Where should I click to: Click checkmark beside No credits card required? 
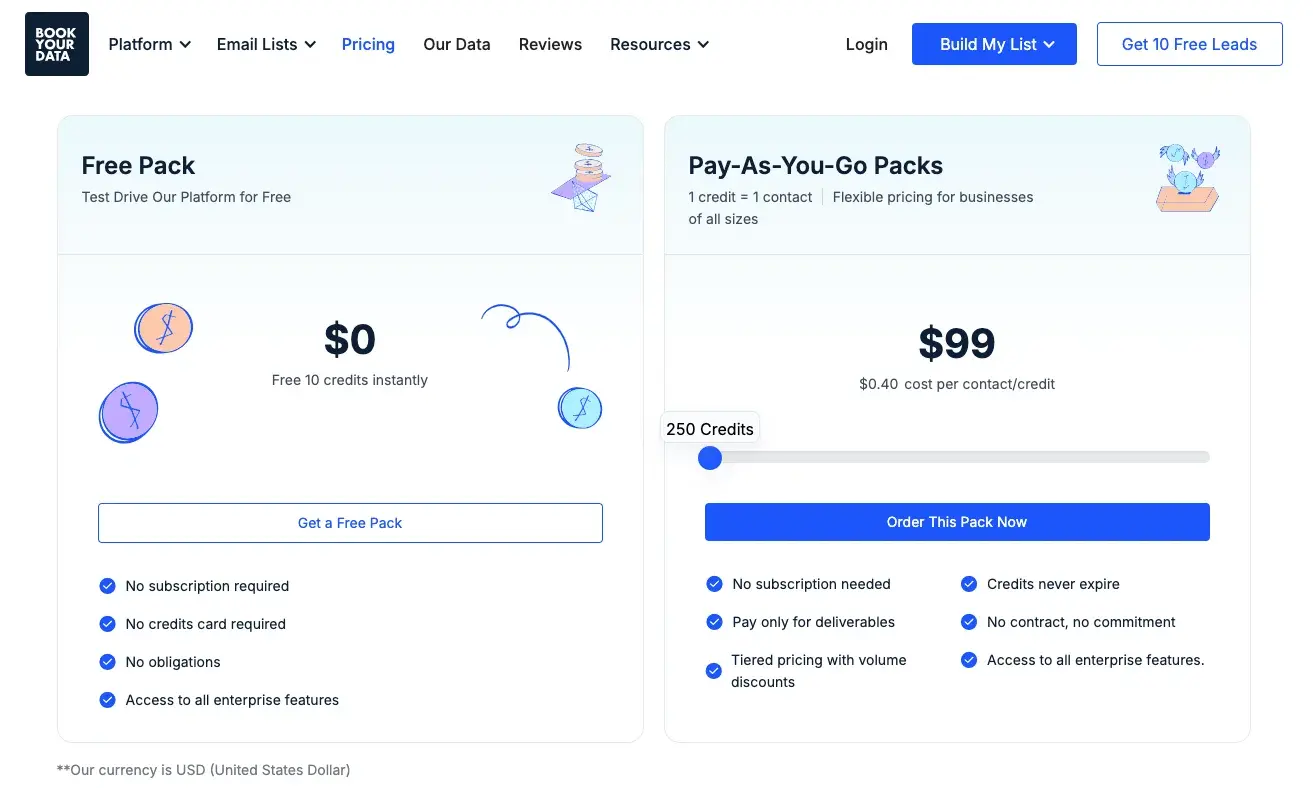click(107, 624)
